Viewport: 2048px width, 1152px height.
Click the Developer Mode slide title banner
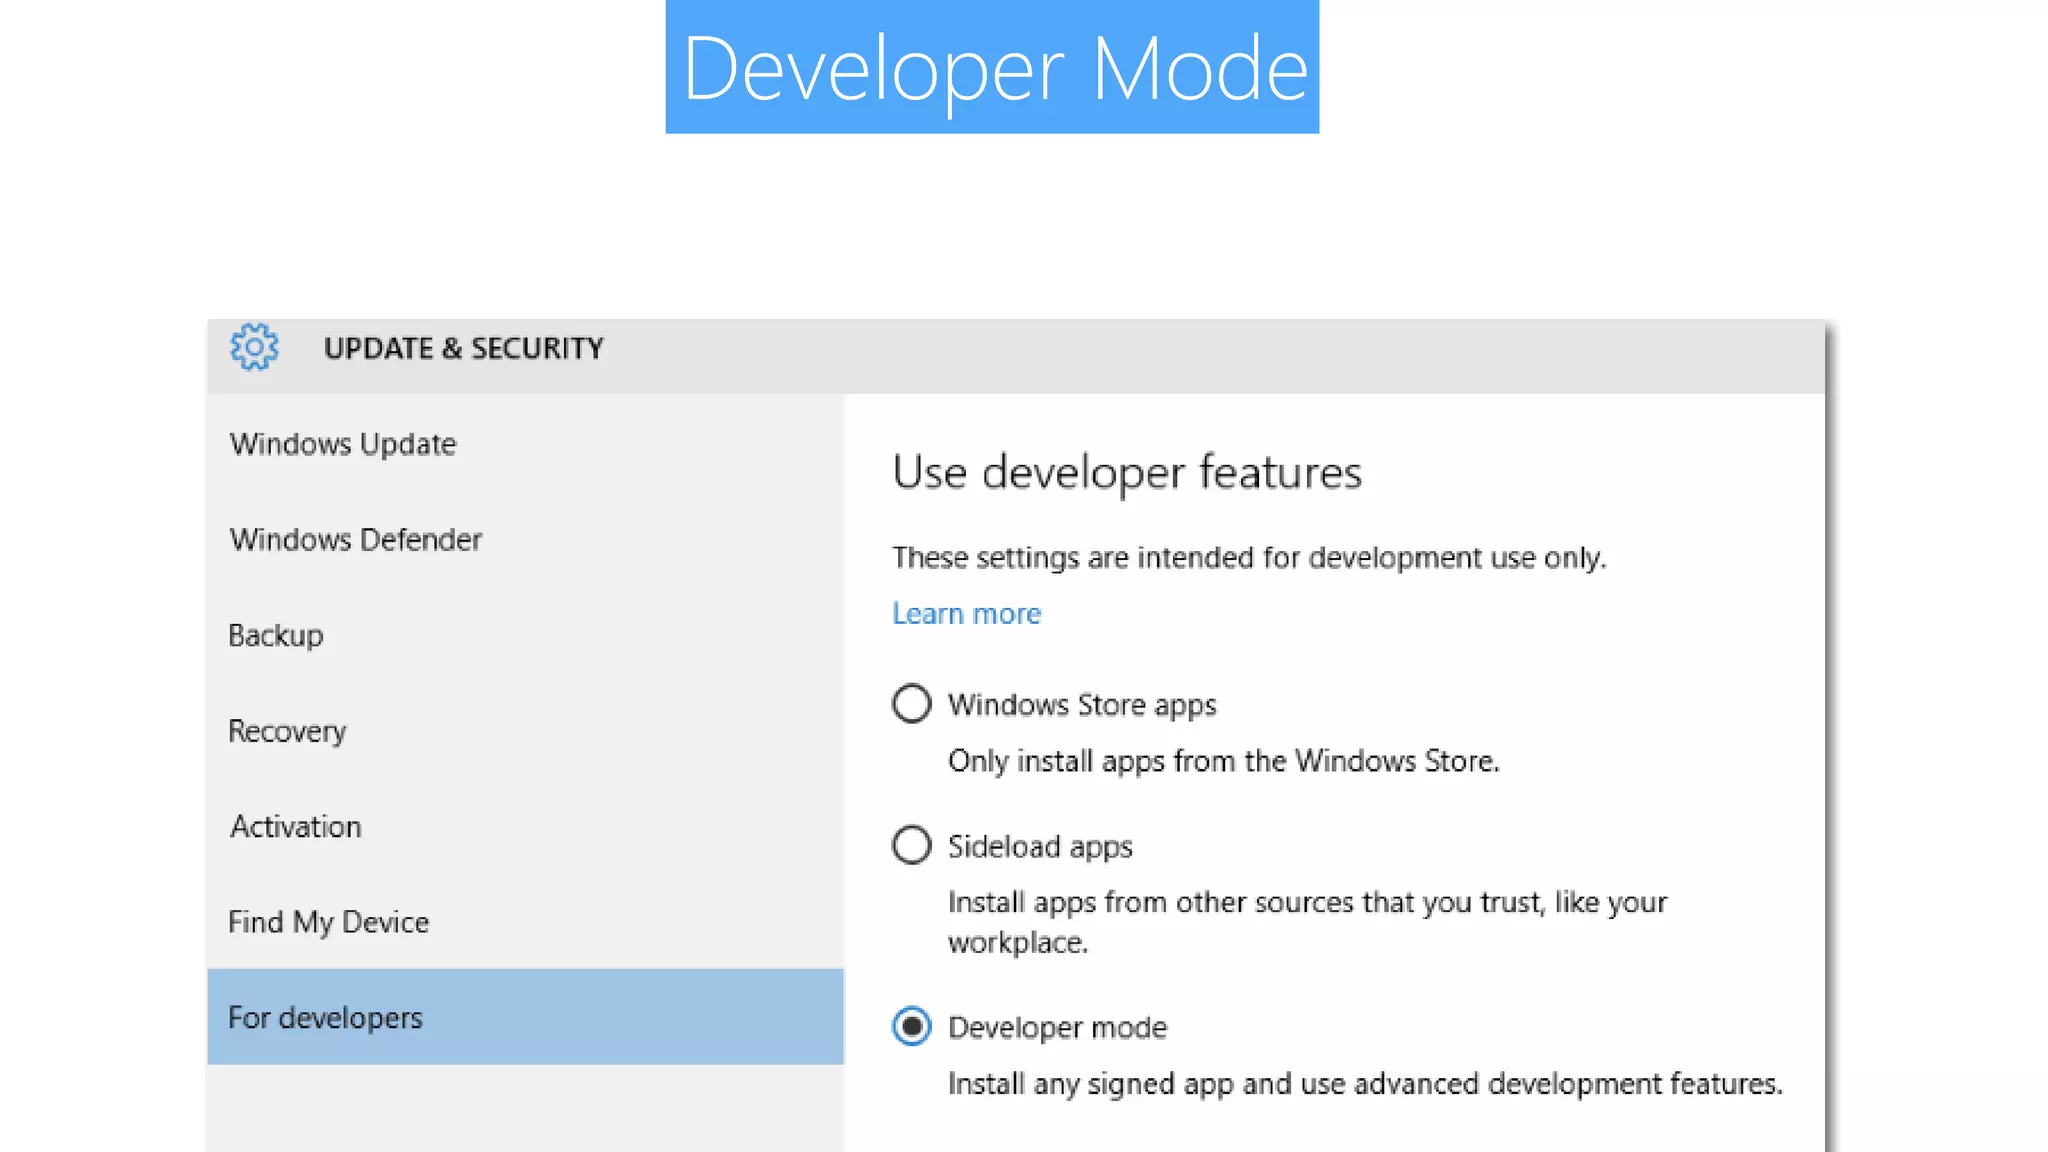coord(992,67)
